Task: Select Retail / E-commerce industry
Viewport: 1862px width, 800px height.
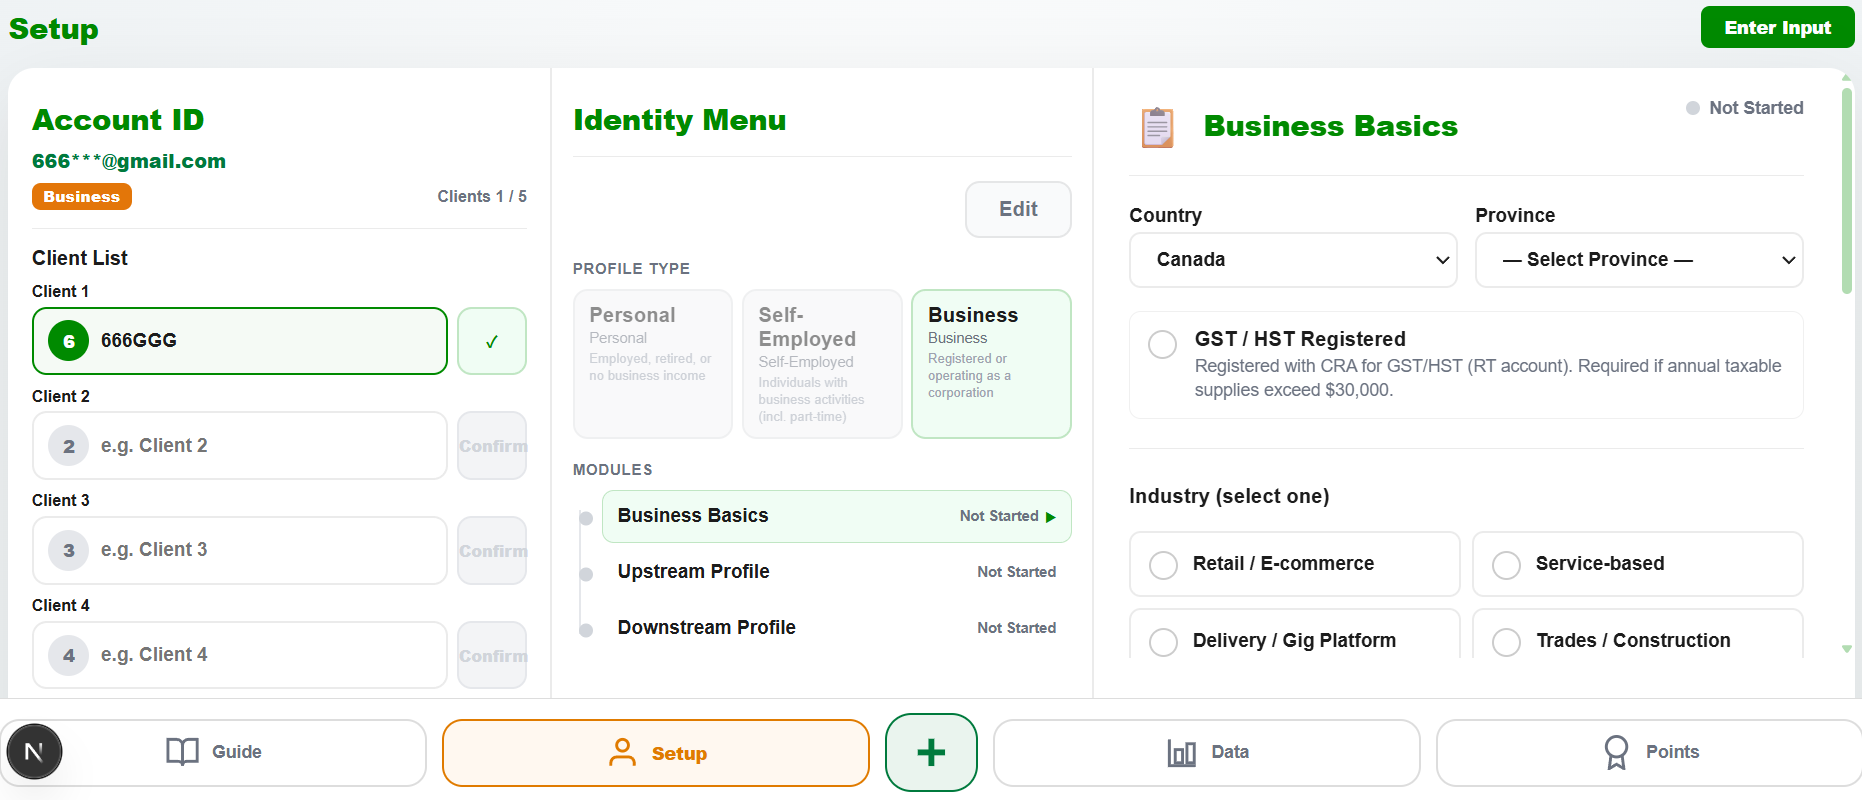Action: pos(1163,565)
